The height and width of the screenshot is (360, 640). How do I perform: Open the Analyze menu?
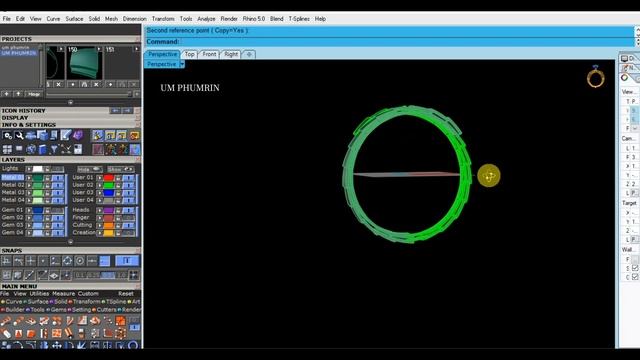(206, 19)
